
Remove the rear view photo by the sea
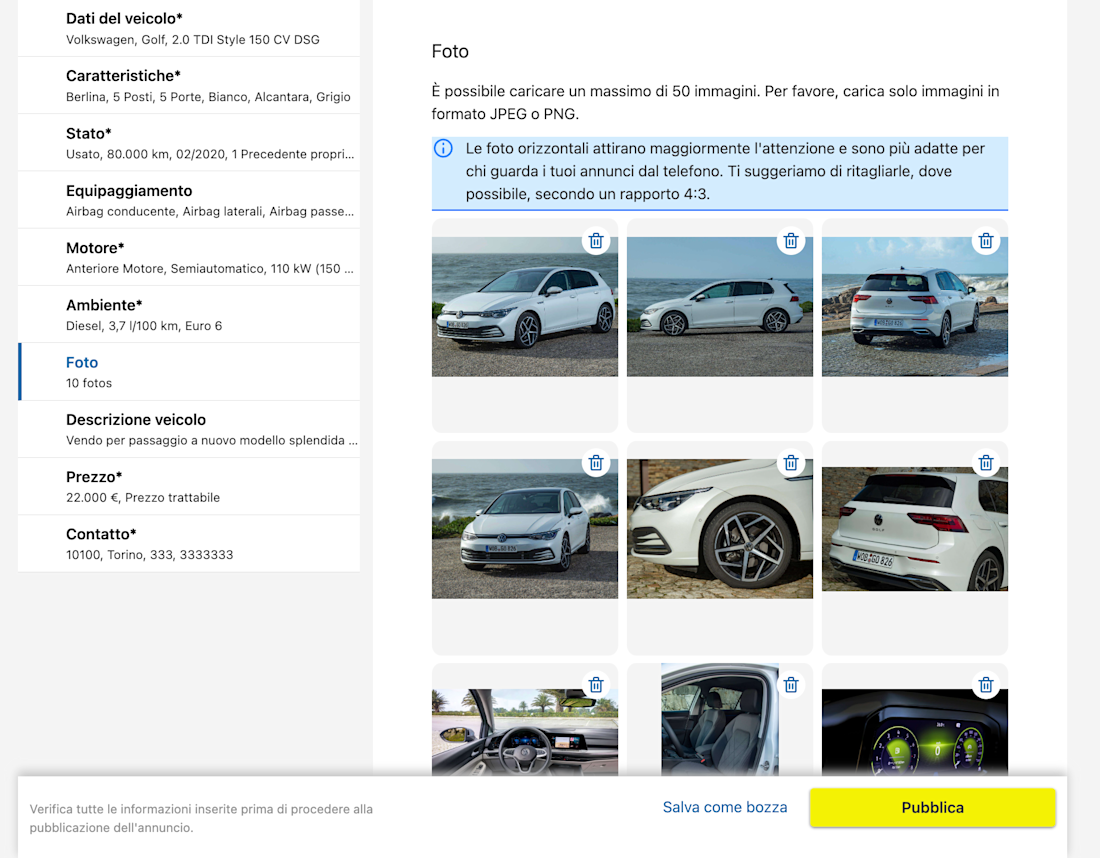tap(986, 241)
